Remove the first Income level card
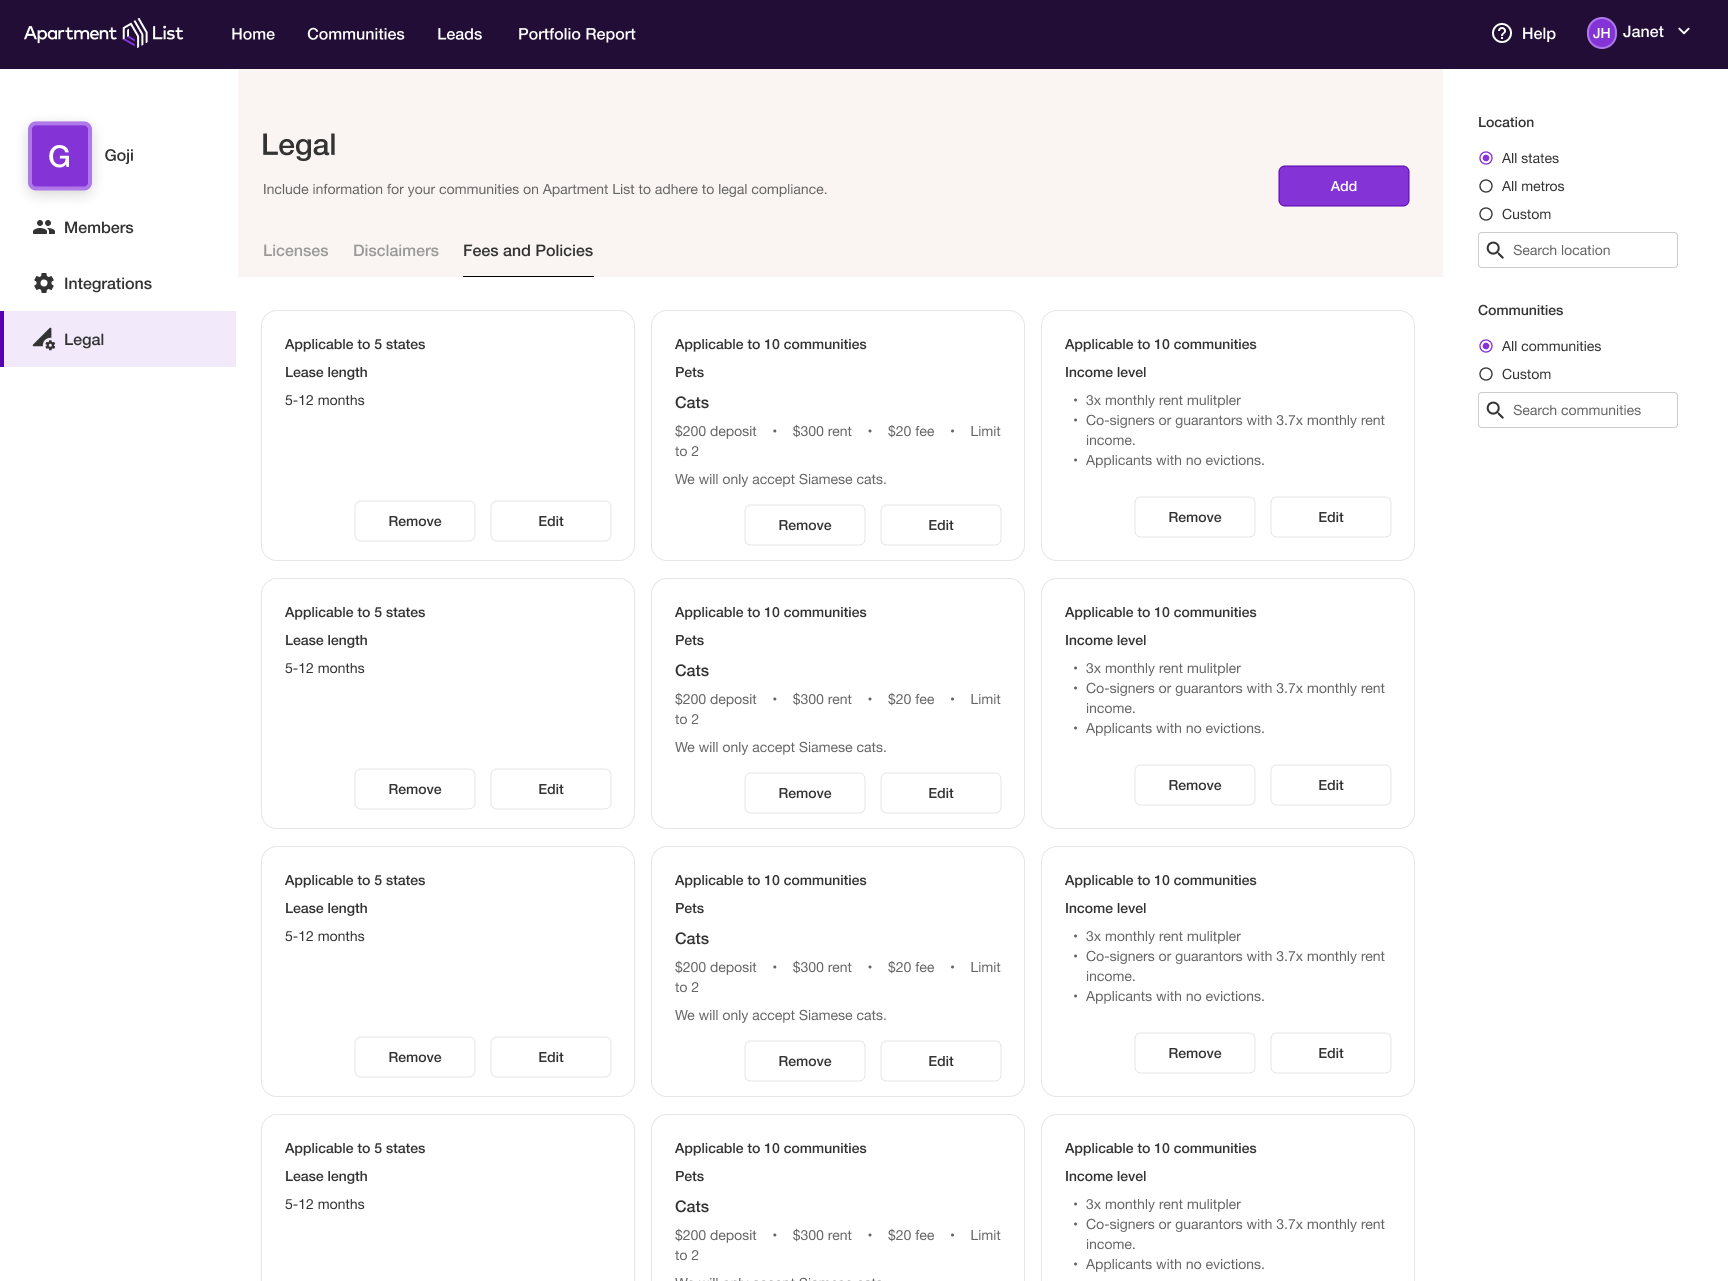 [1195, 517]
